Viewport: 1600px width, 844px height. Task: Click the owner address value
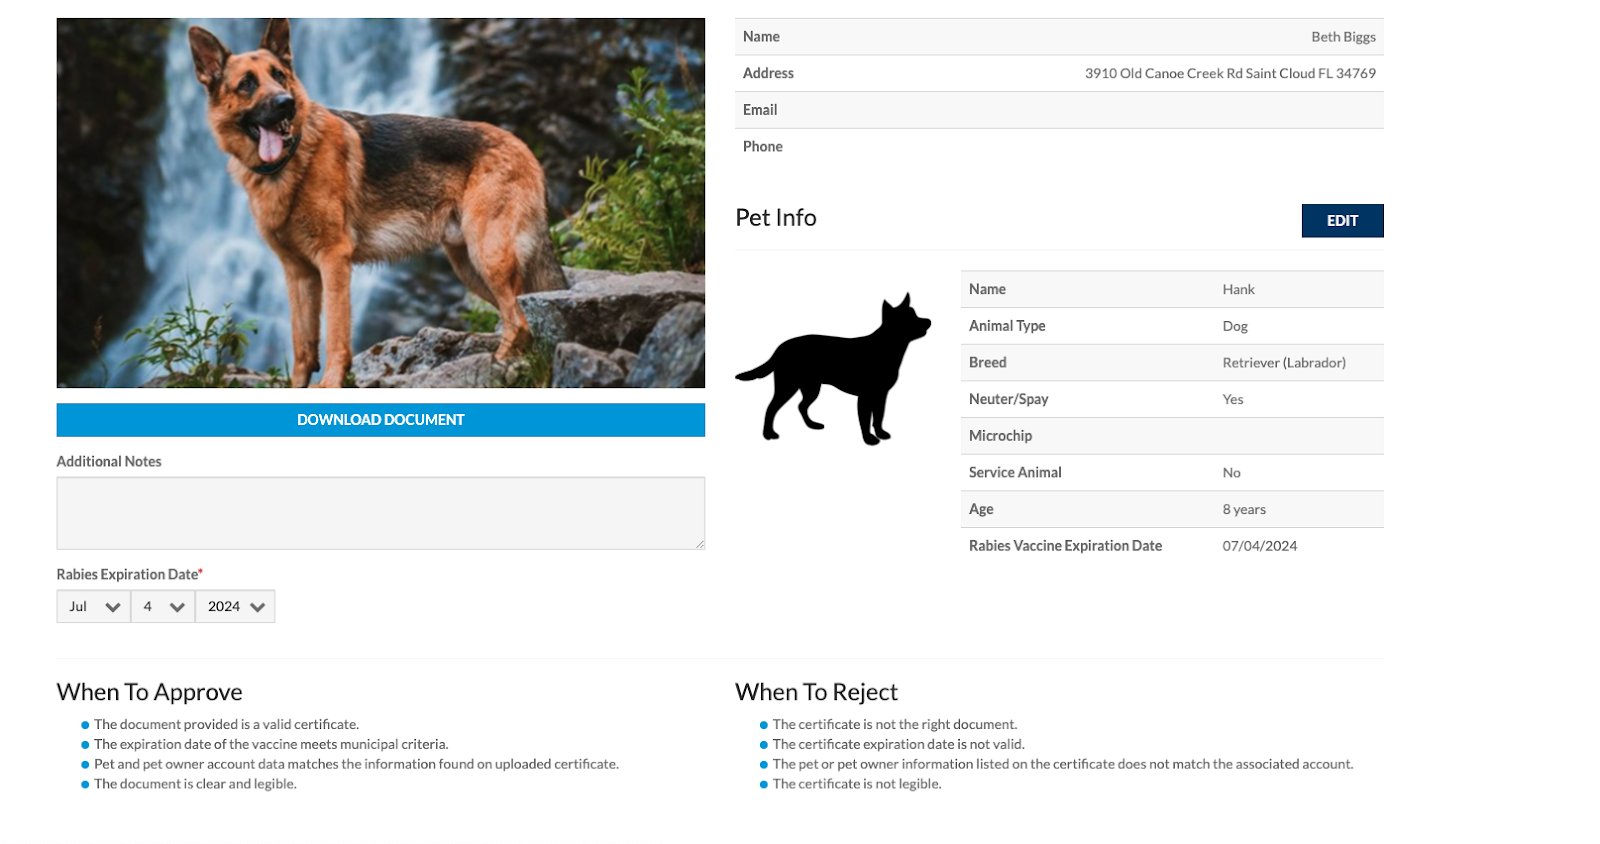1230,74
